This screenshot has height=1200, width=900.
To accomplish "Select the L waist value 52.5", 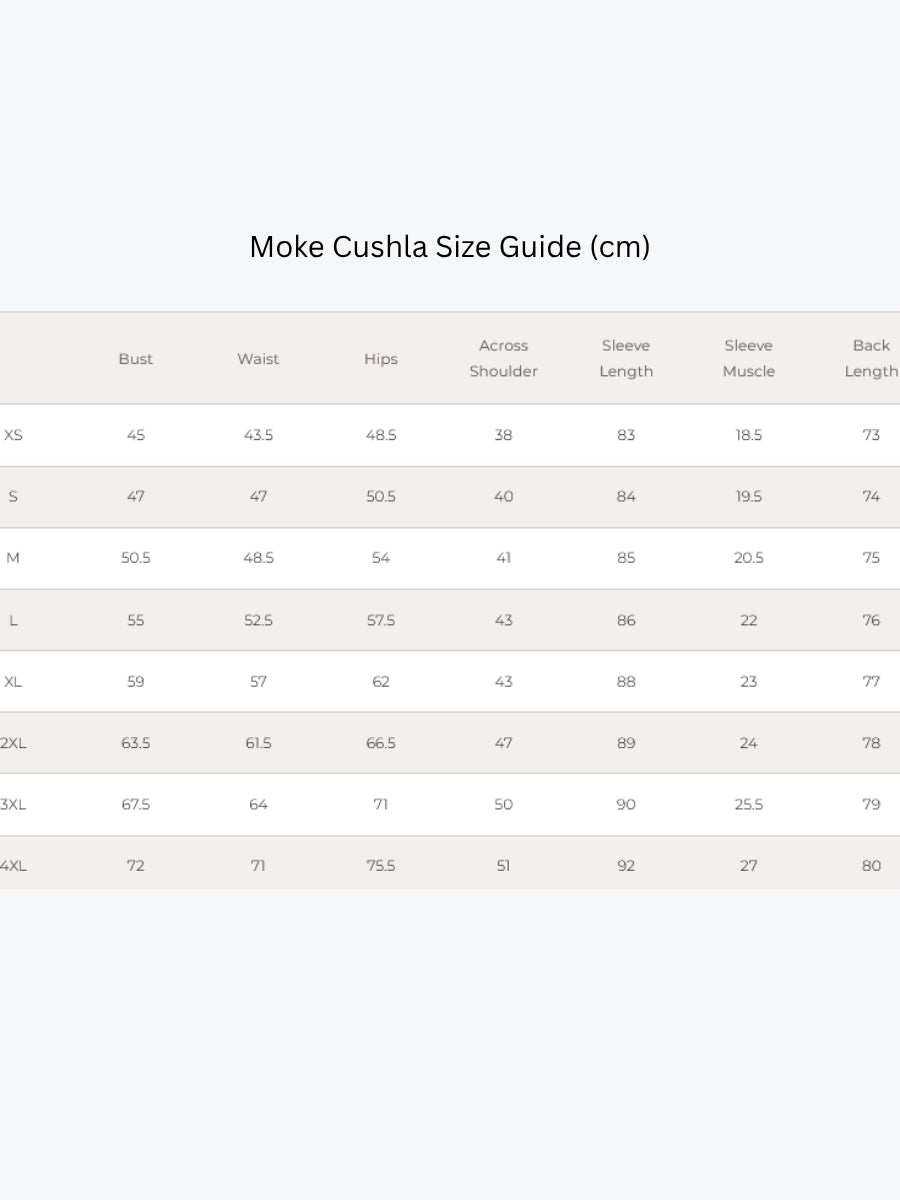I will [258, 620].
